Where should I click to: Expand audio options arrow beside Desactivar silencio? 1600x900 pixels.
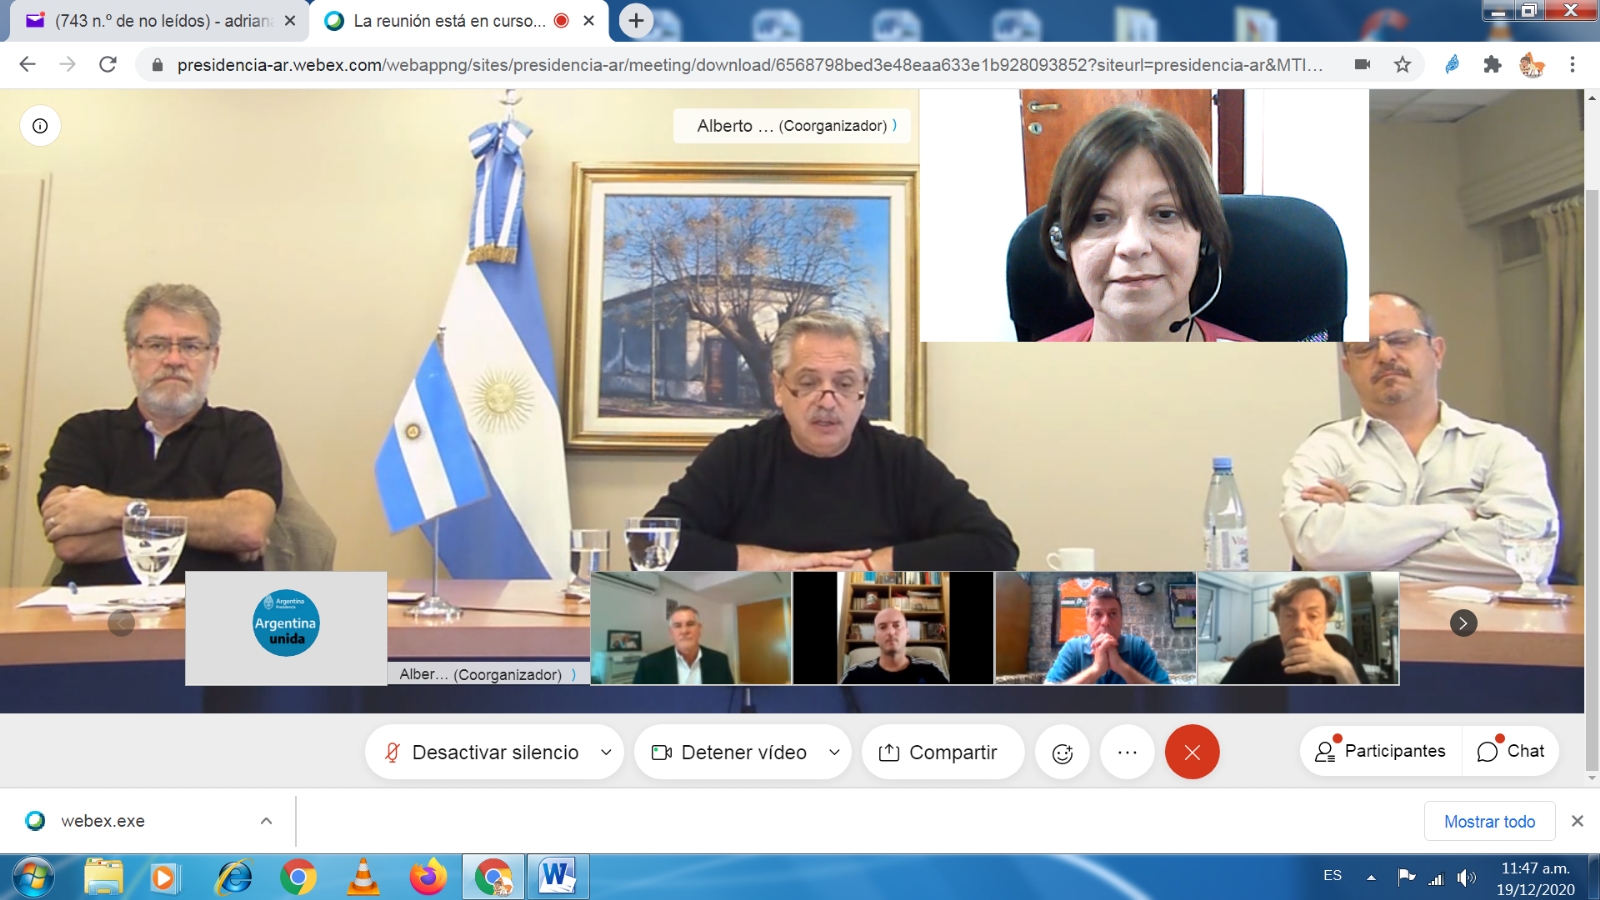(x=606, y=753)
